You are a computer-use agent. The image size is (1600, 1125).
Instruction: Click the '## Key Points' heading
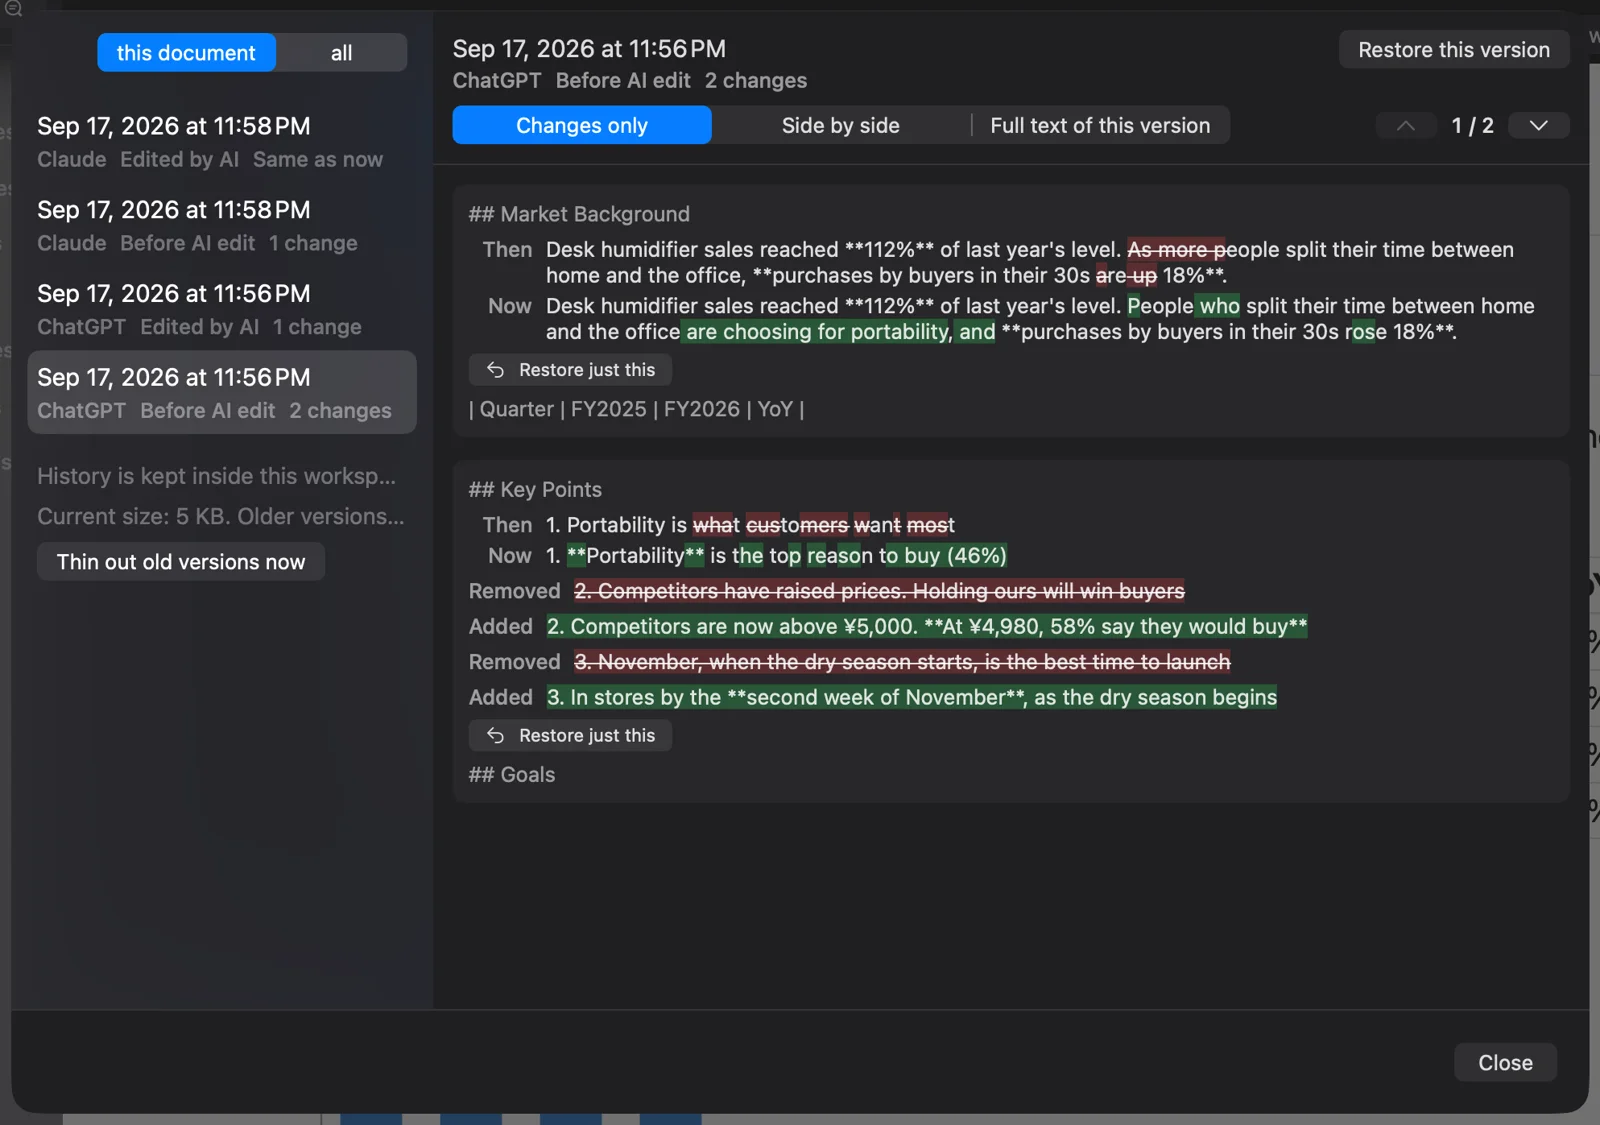pos(535,490)
